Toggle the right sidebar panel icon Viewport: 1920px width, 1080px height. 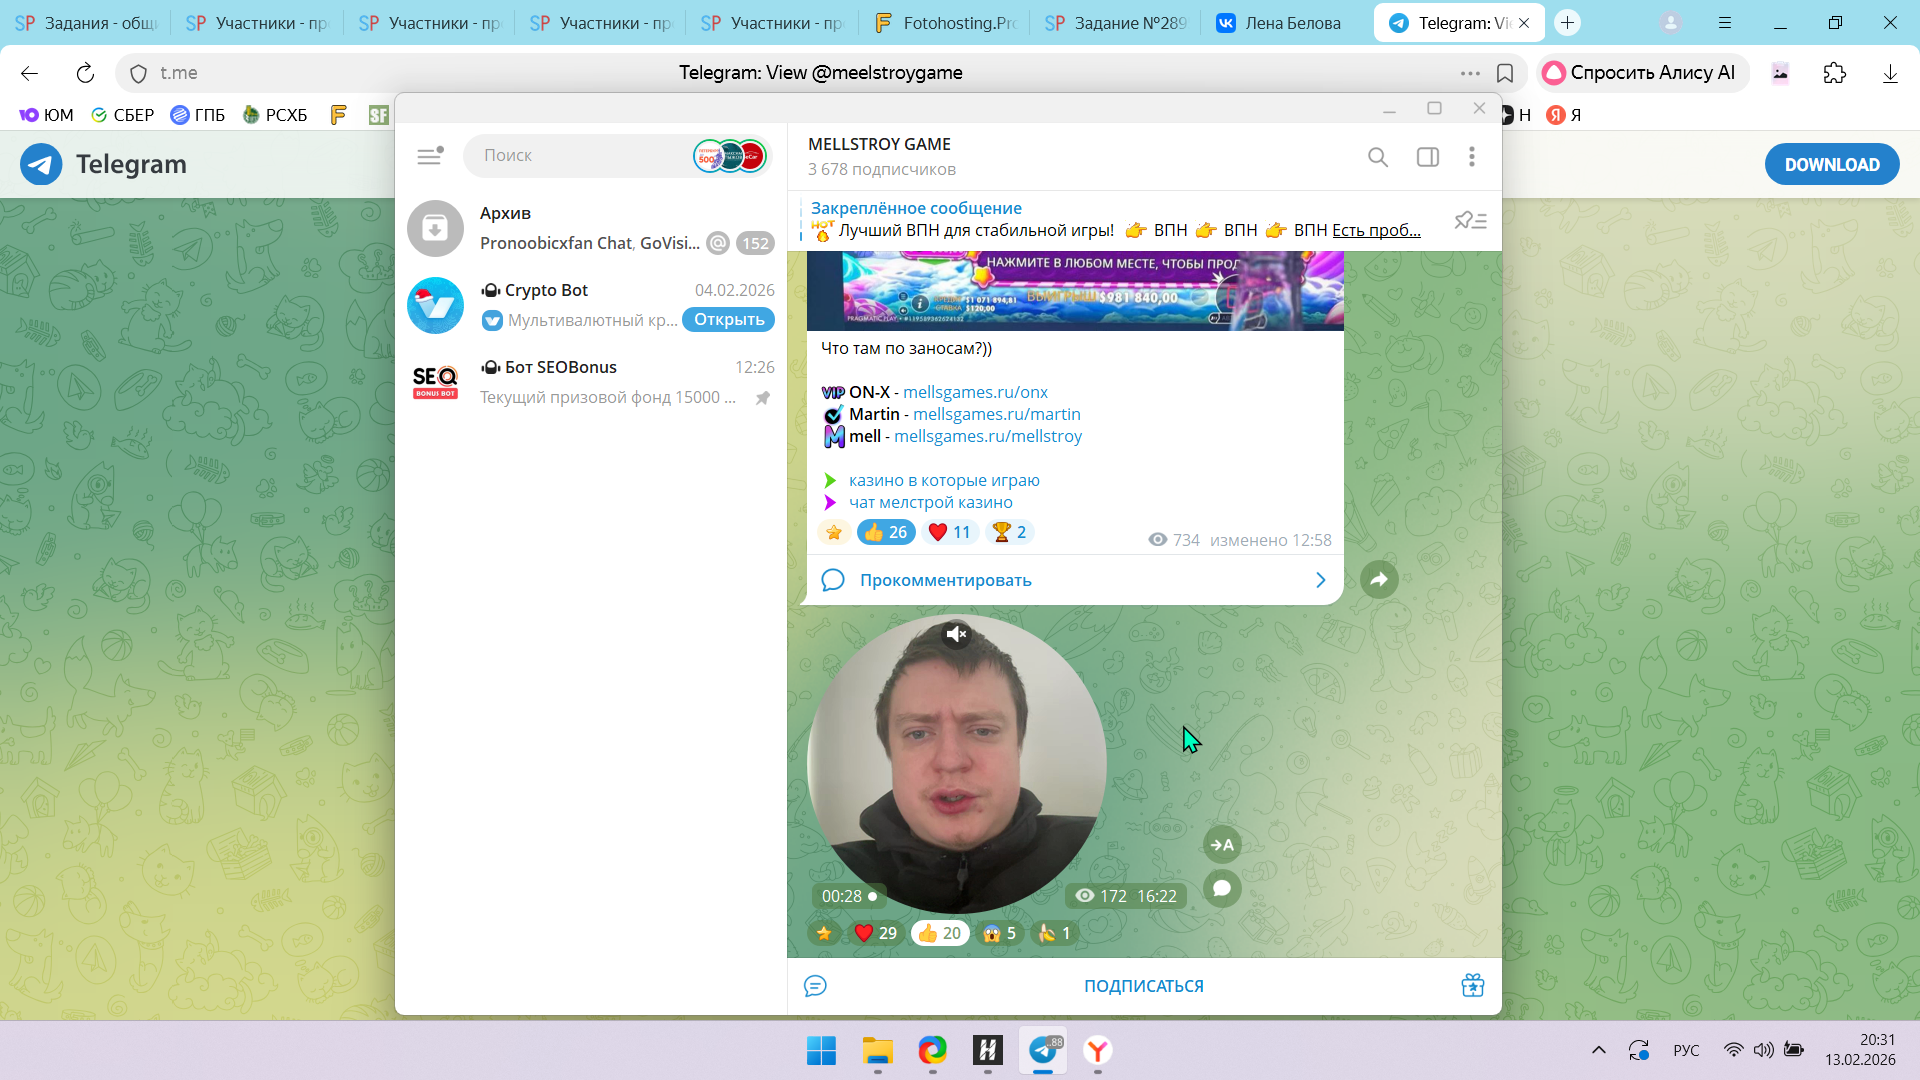click(1428, 157)
